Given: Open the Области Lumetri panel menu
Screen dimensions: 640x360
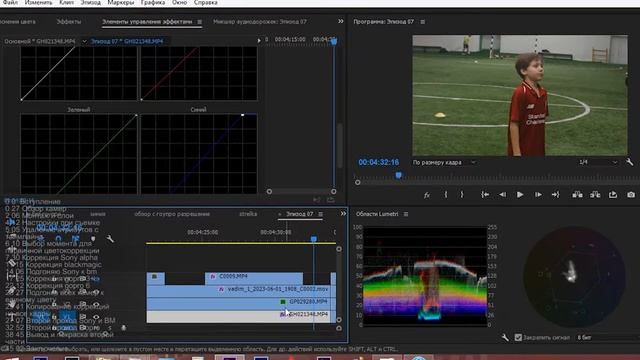Looking at the screenshot, I should (406, 214).
